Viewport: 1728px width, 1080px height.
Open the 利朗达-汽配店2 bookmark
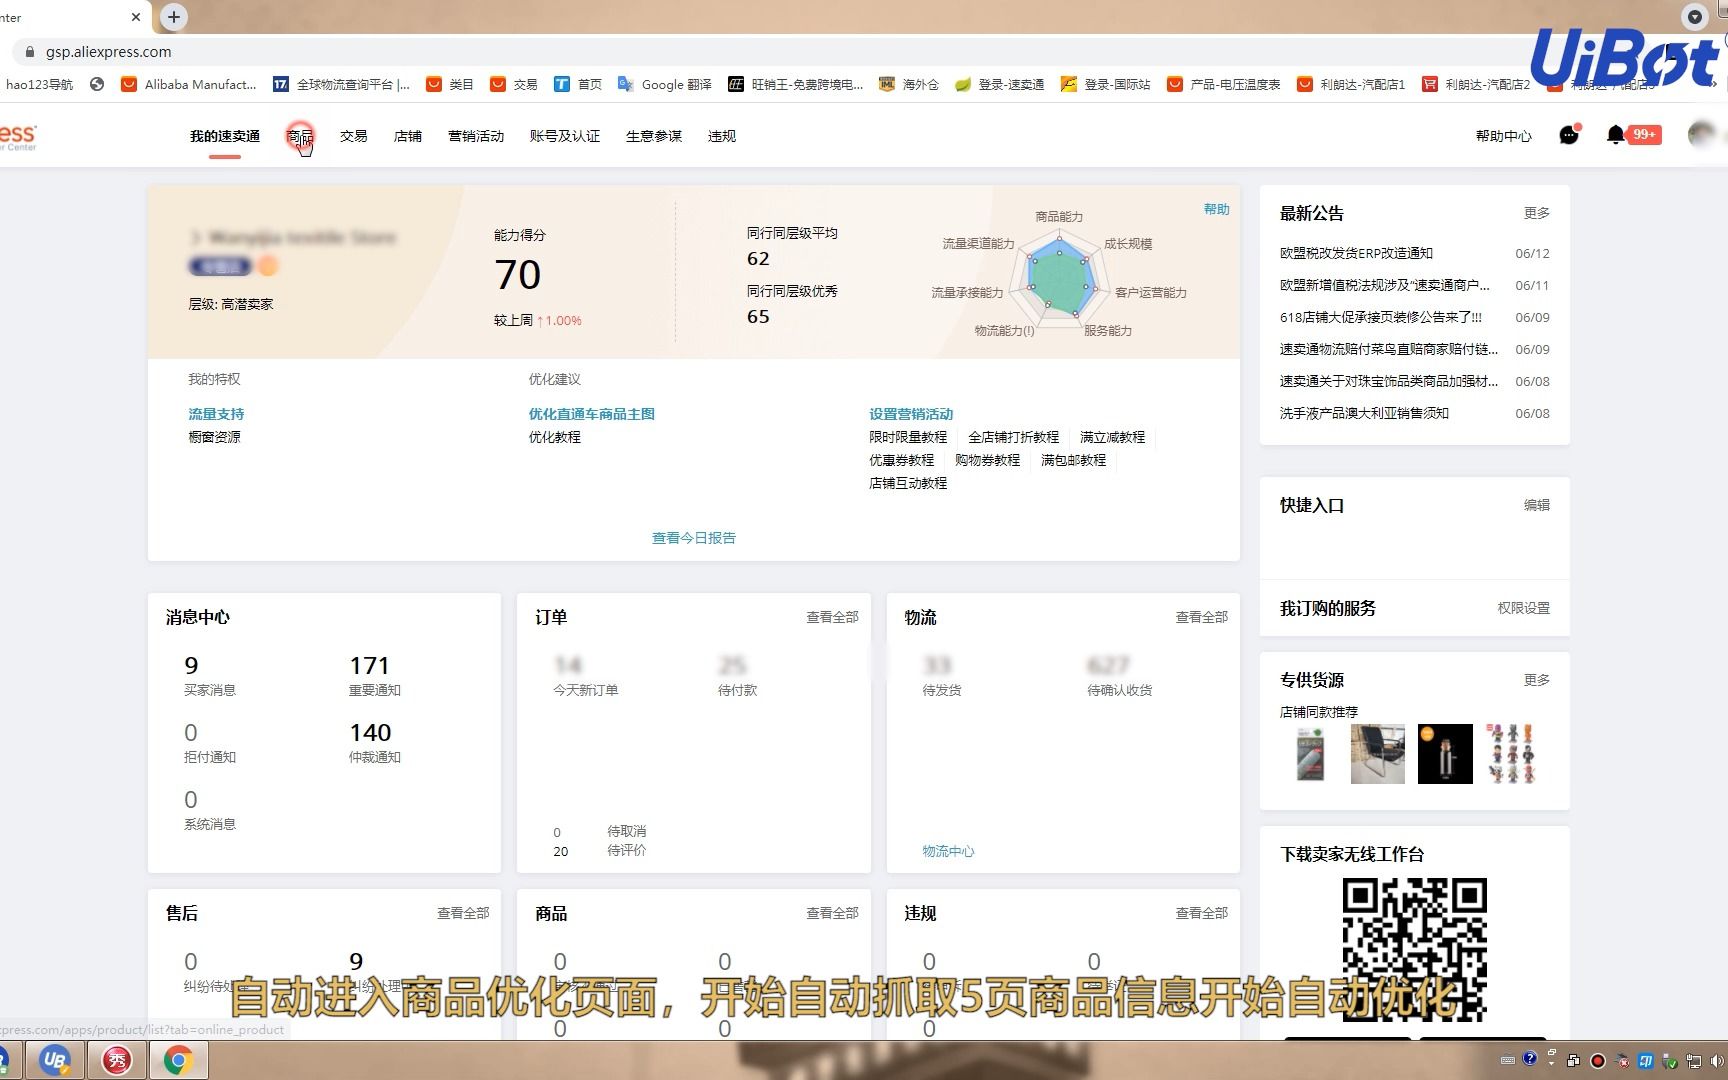tap(1476, 85)
